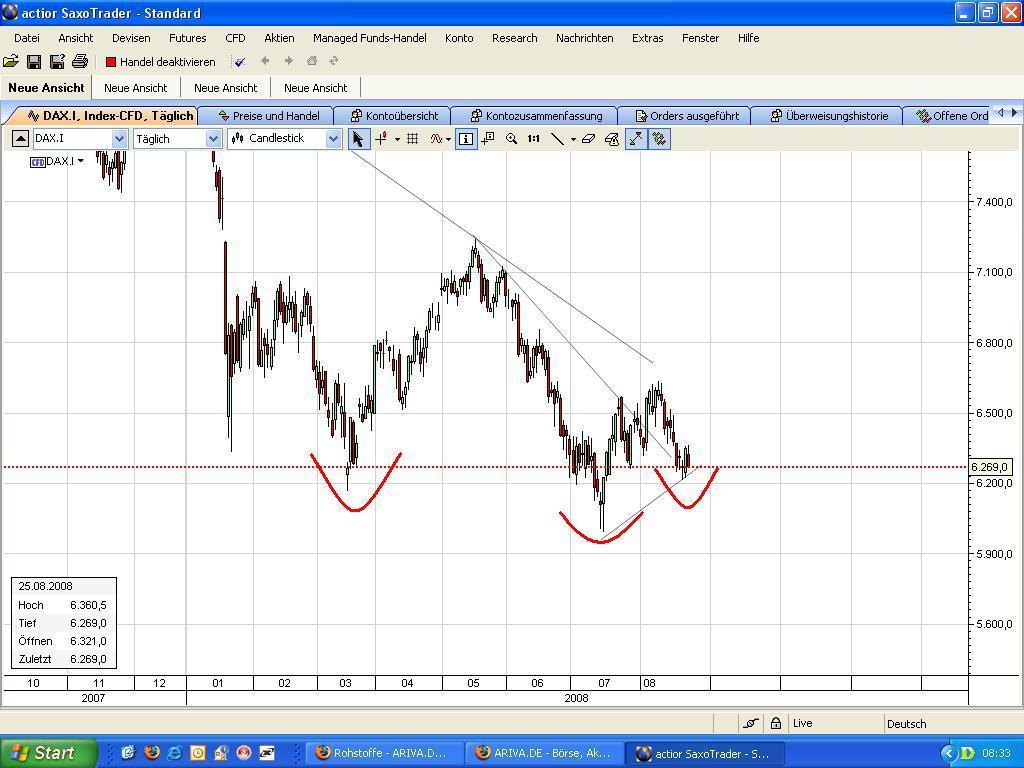
Task: Click the padlock icon in the status bar
Action: (x=776, y=723)
